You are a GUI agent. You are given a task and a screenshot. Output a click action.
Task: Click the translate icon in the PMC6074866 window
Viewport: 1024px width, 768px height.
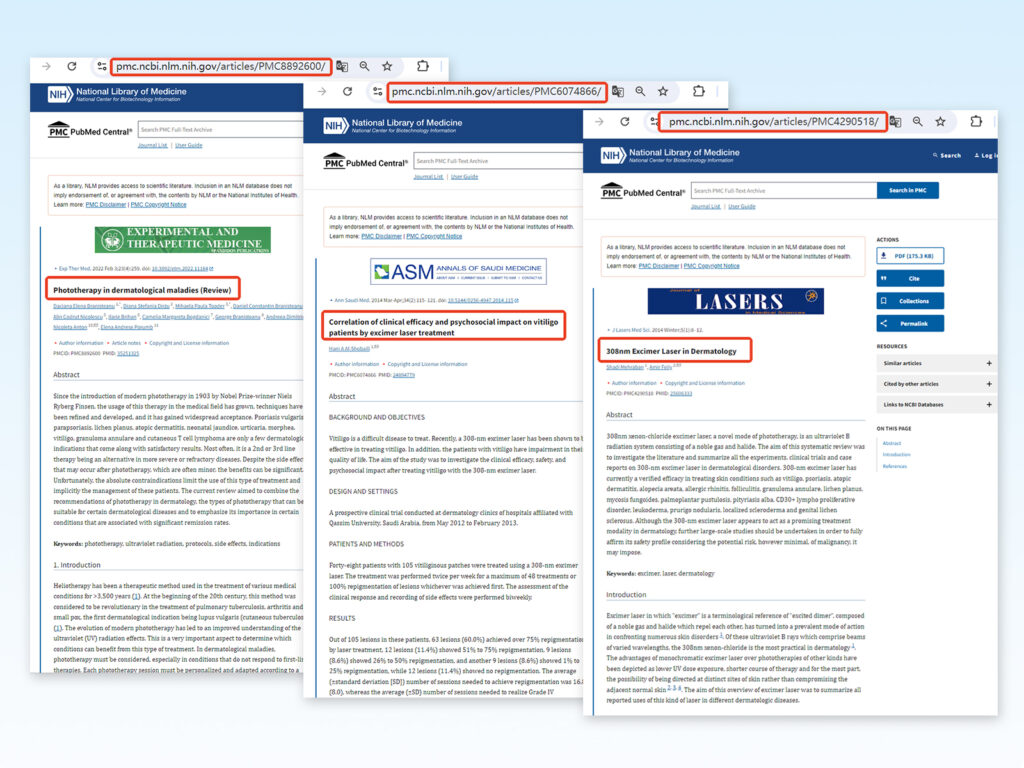pyautogui.click(x=617, y=91)
